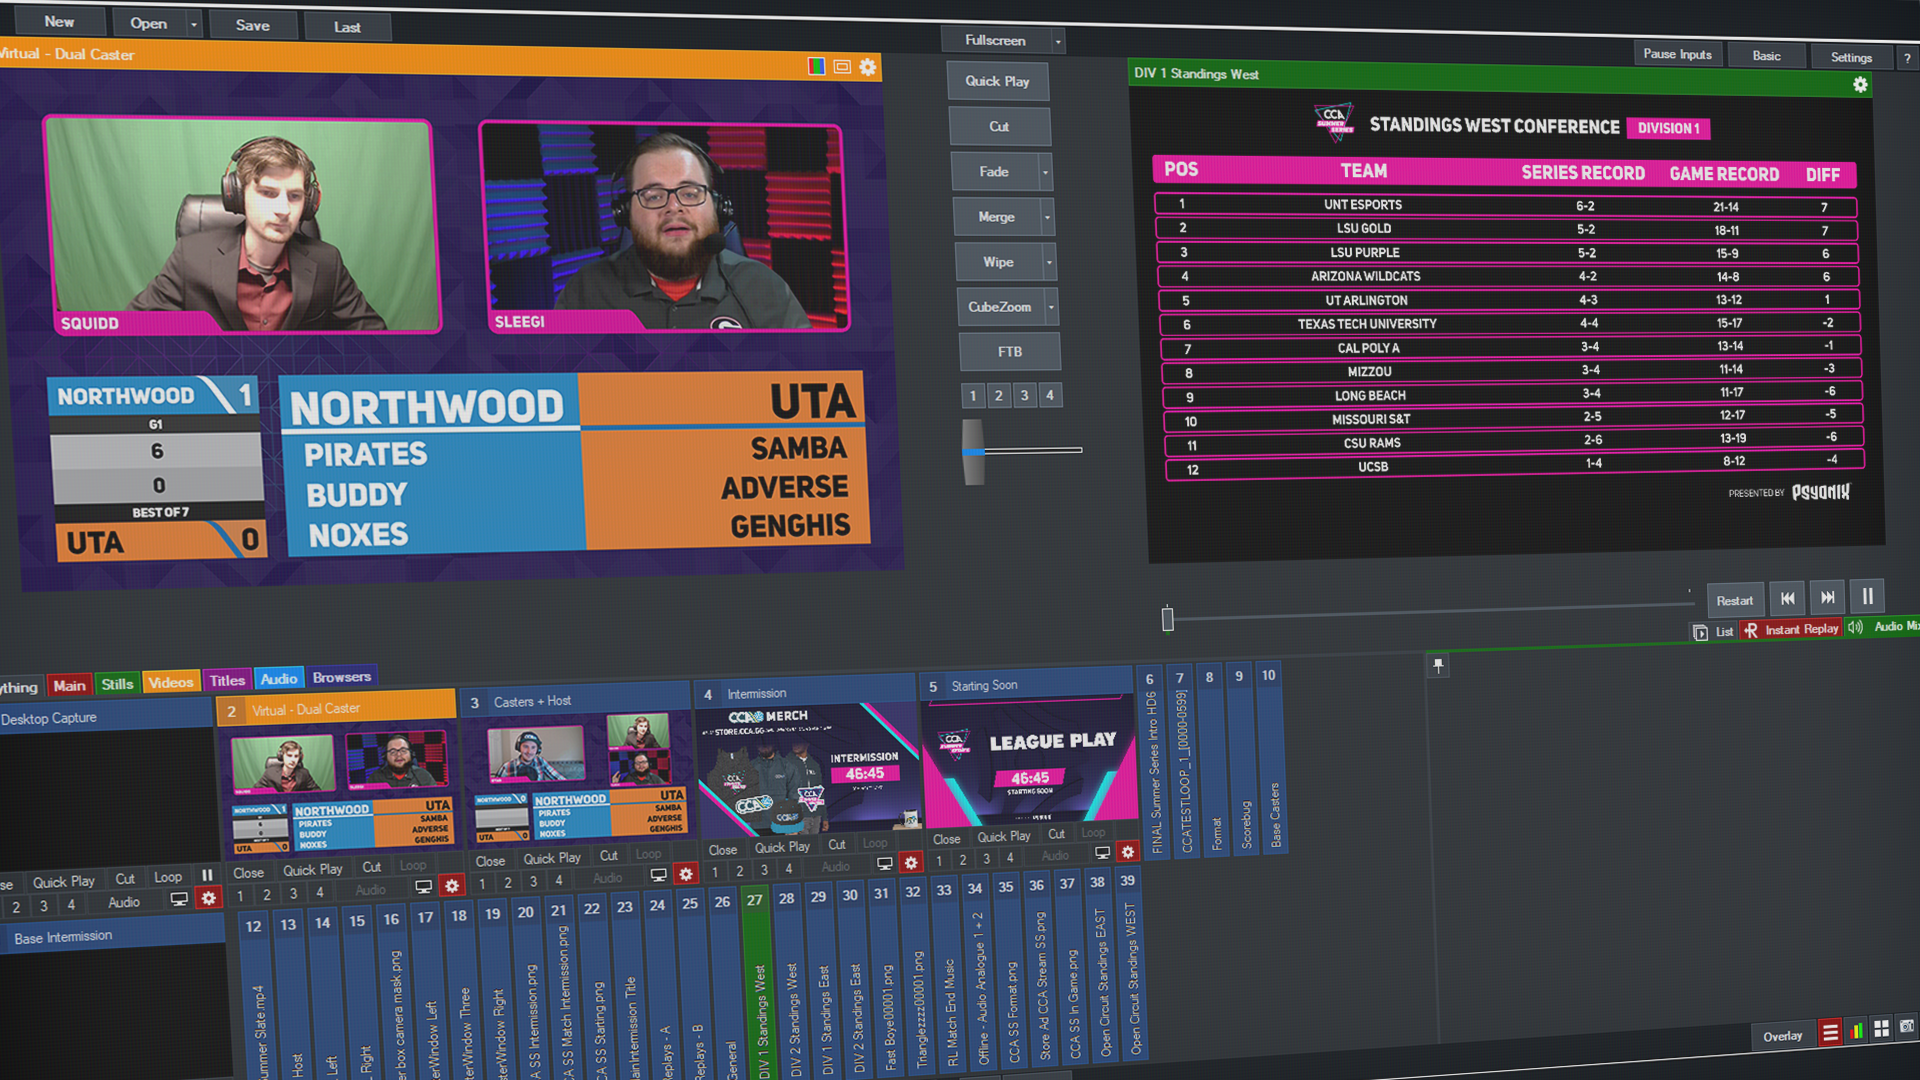Click the pin icon above the input list
Image resolution: width=1920 pixels, height=1080 pixels.
pyautogui.click(x=1438, y=665)
